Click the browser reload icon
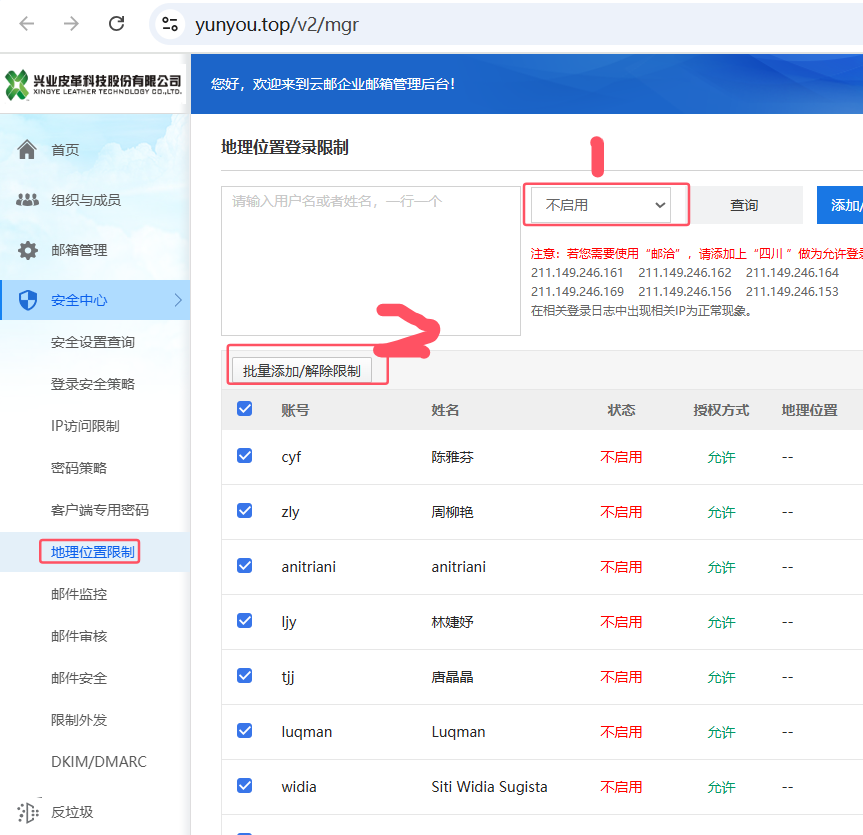Screen dimensions: 863x835 (117, 24)
